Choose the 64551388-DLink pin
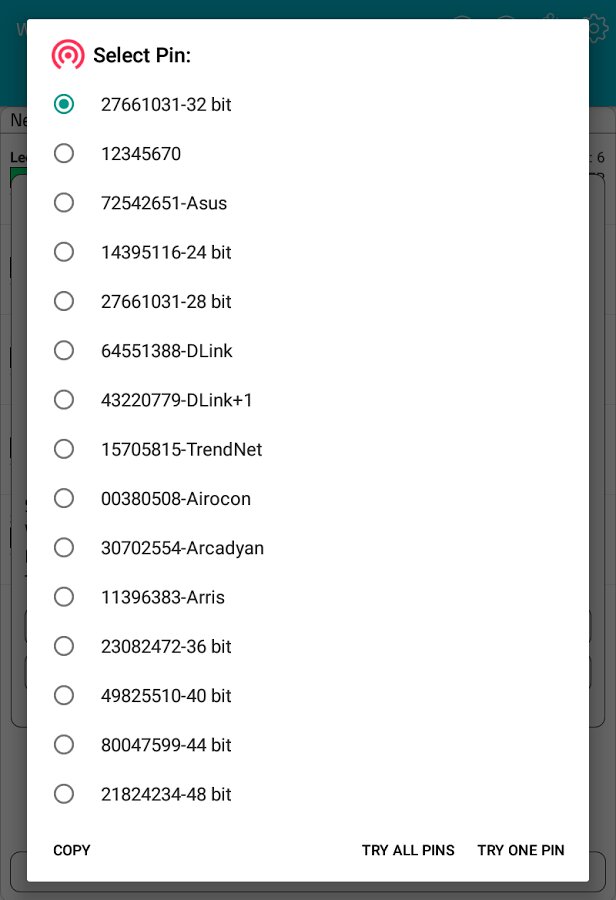This screenshot has height=900, width=616. [64, 350]
